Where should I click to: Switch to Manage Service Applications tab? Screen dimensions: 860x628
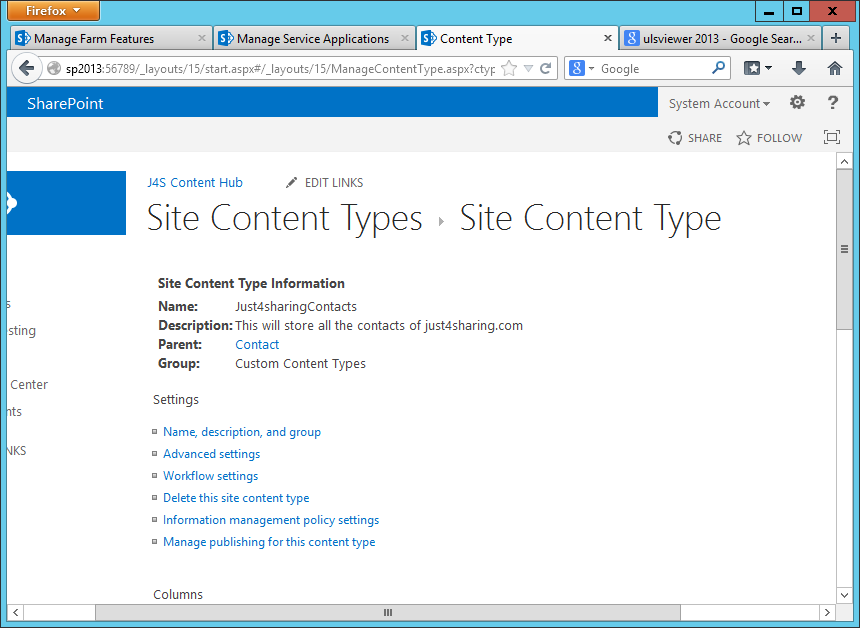[314, 38]
